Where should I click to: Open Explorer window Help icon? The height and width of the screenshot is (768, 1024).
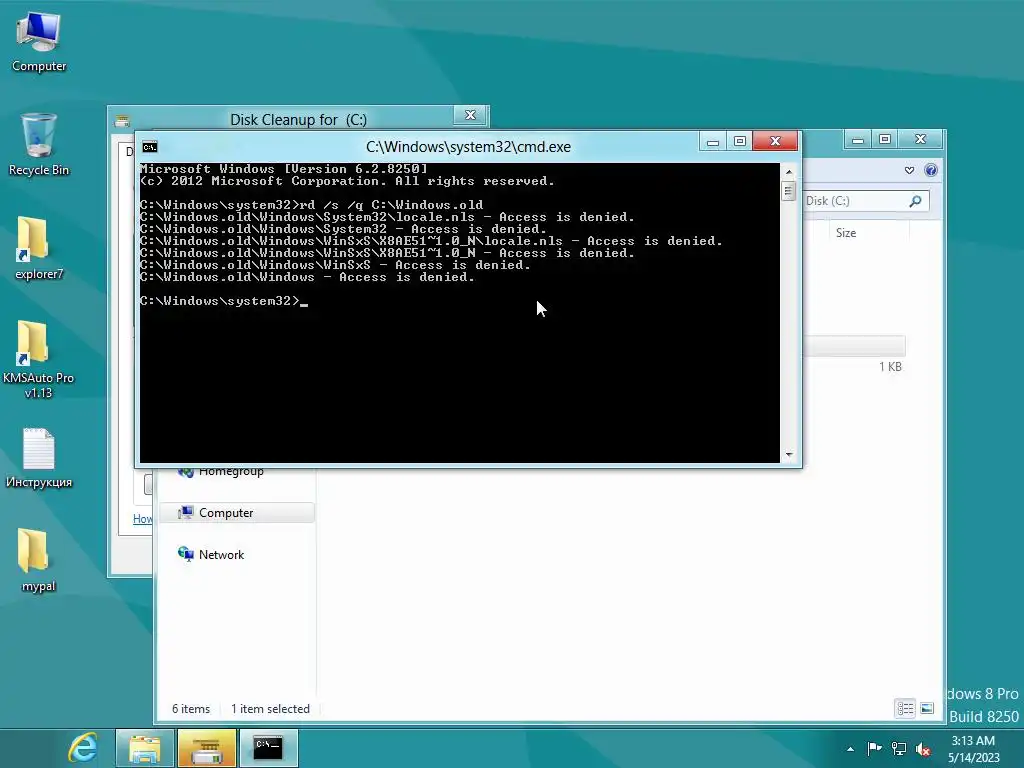(931, 170)
